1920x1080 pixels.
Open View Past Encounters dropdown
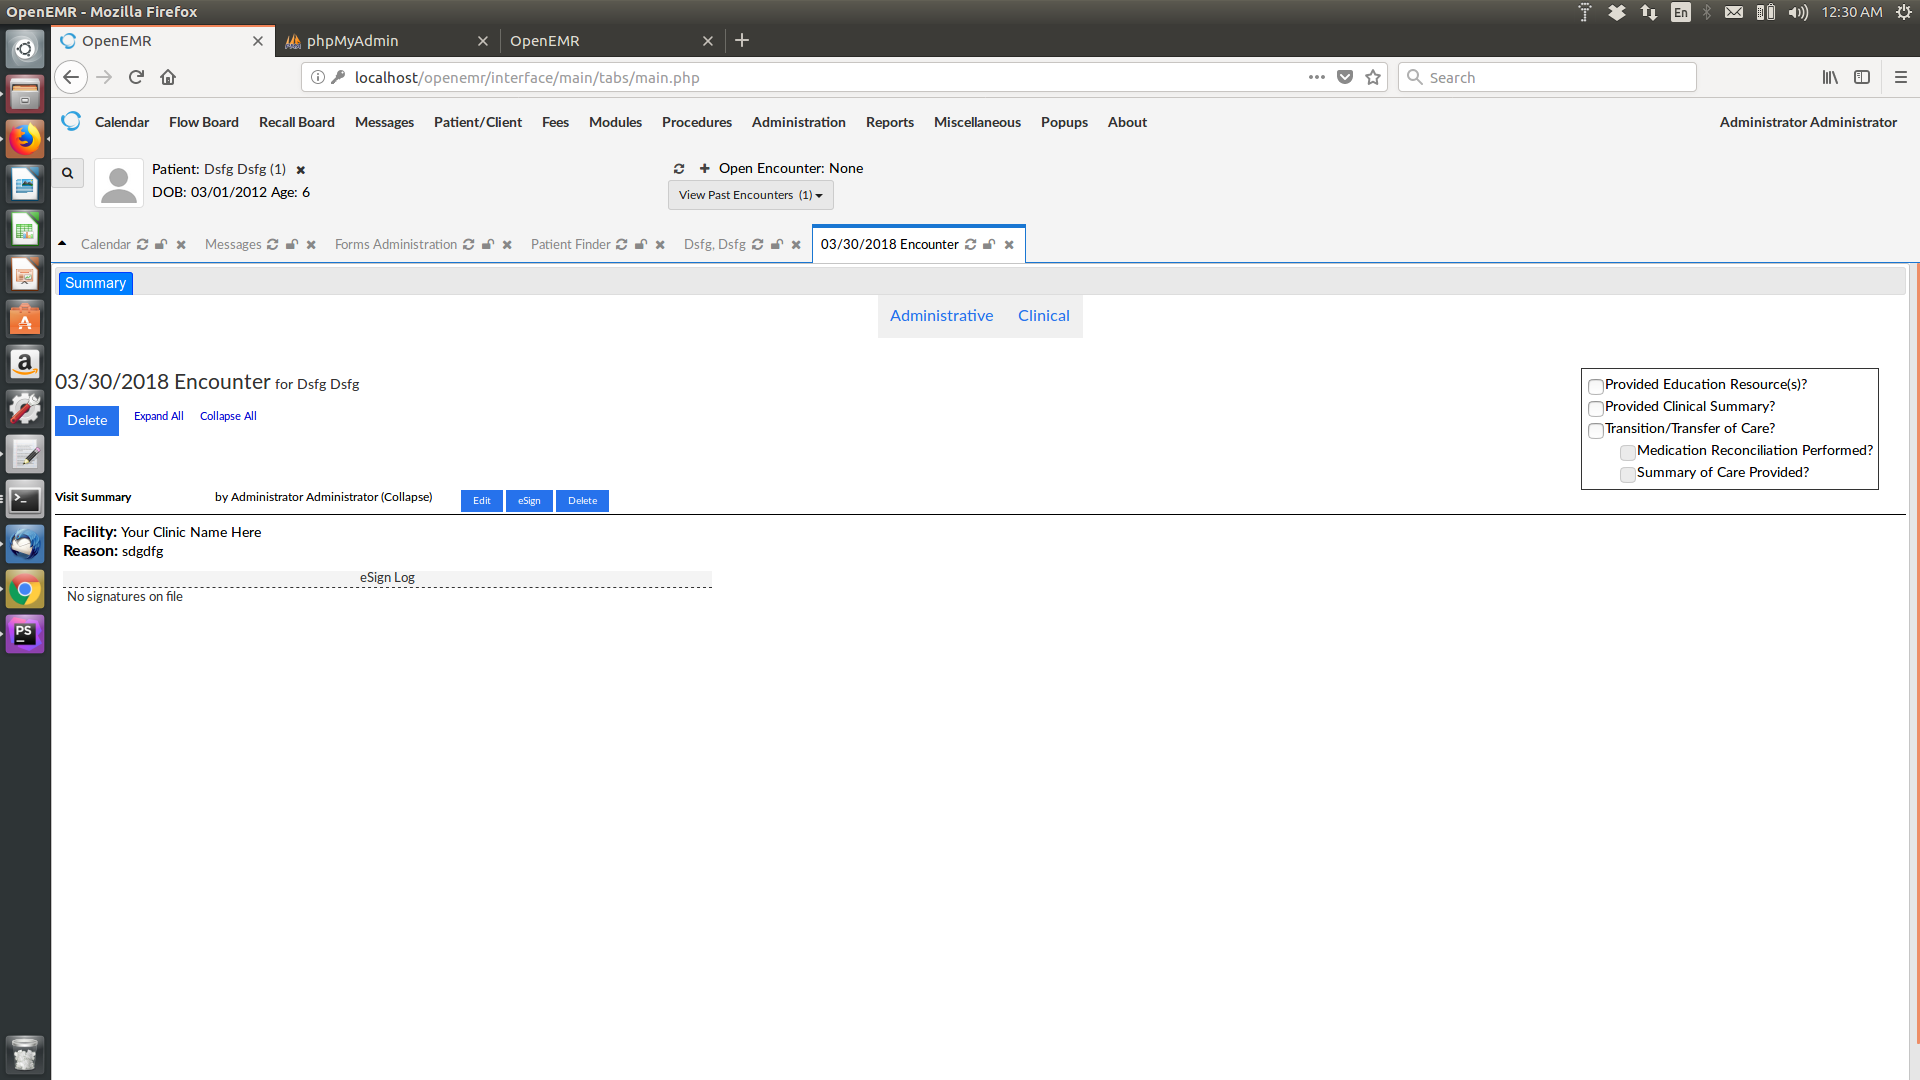point(750,195)
